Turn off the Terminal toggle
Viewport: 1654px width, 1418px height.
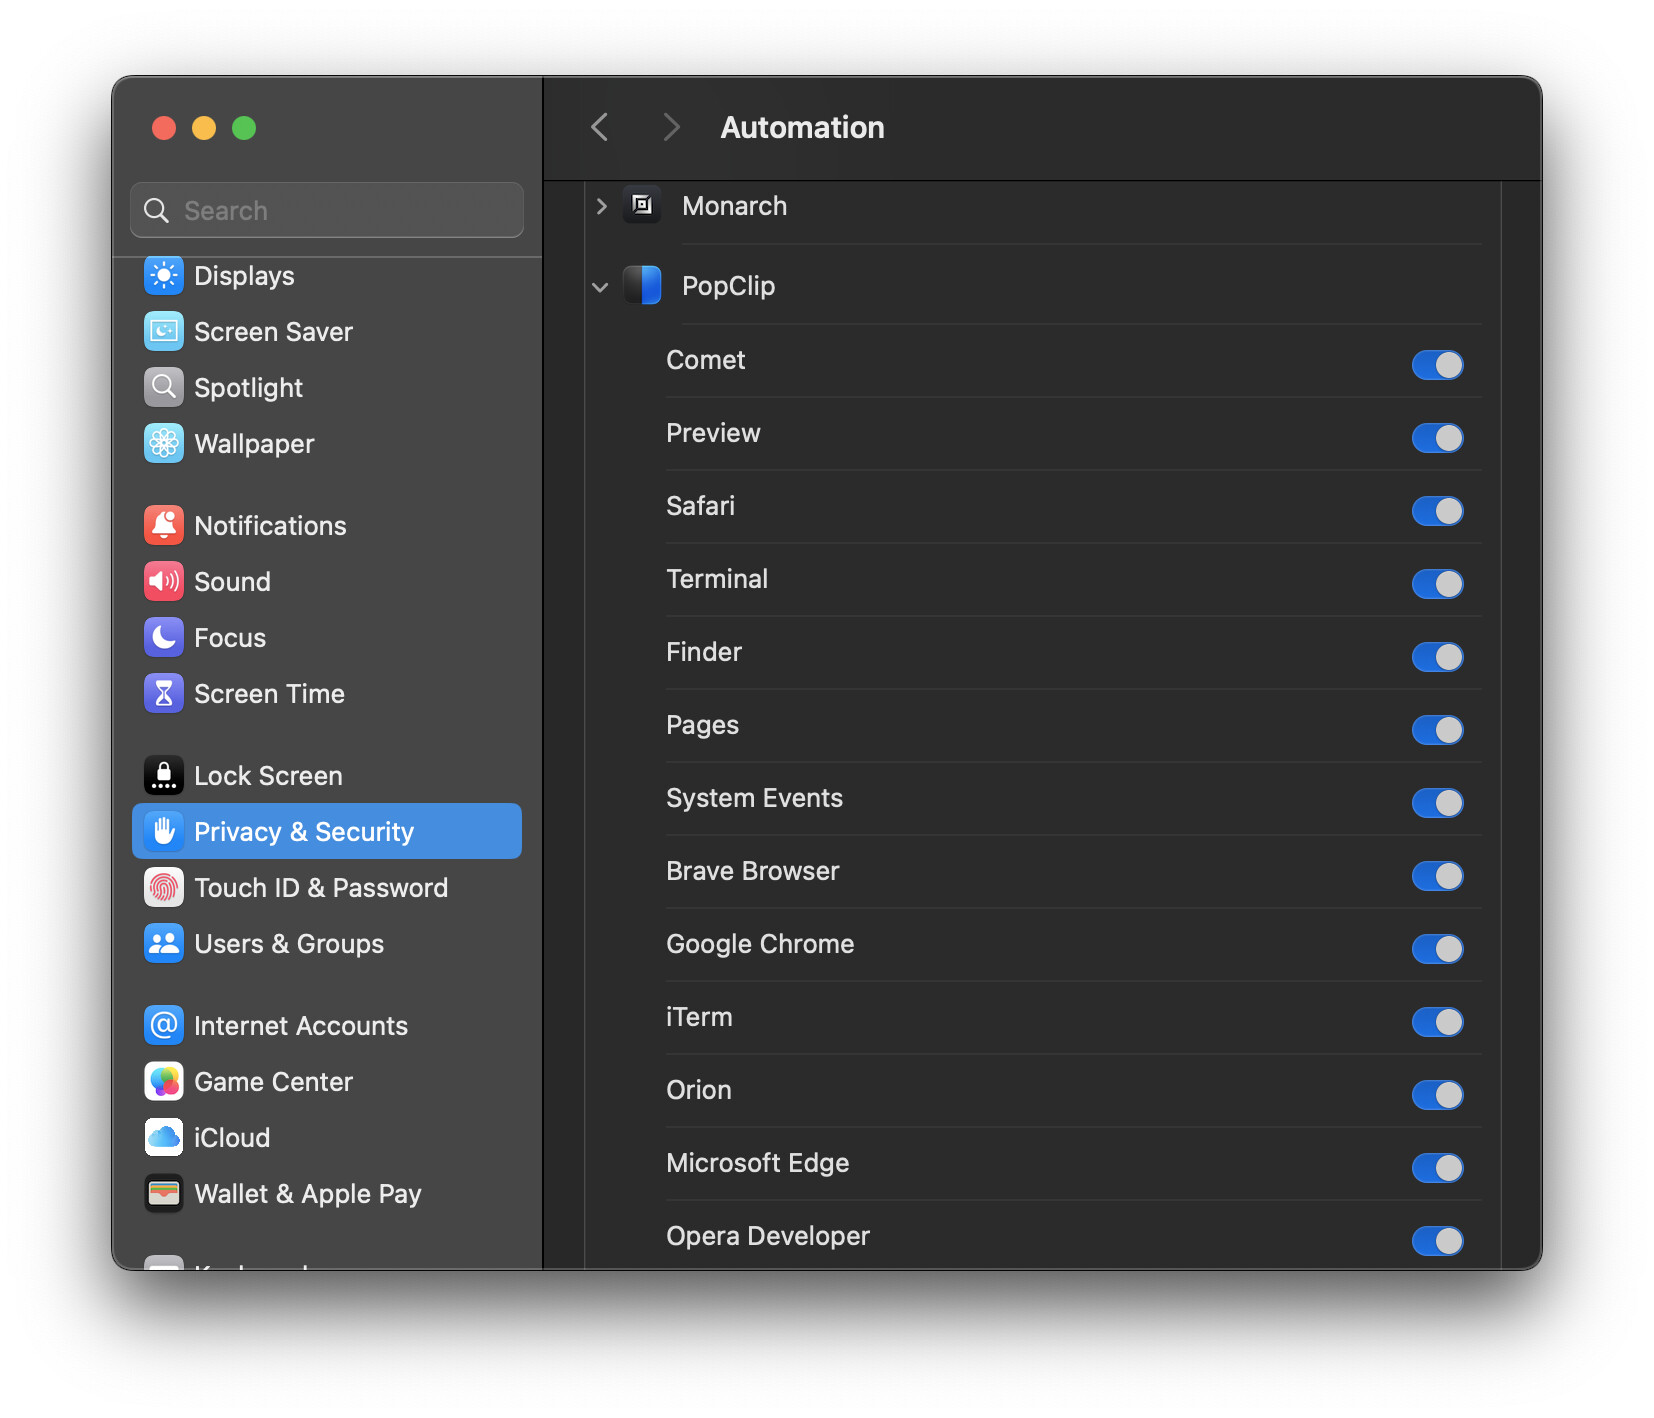tap(1437, 584)
